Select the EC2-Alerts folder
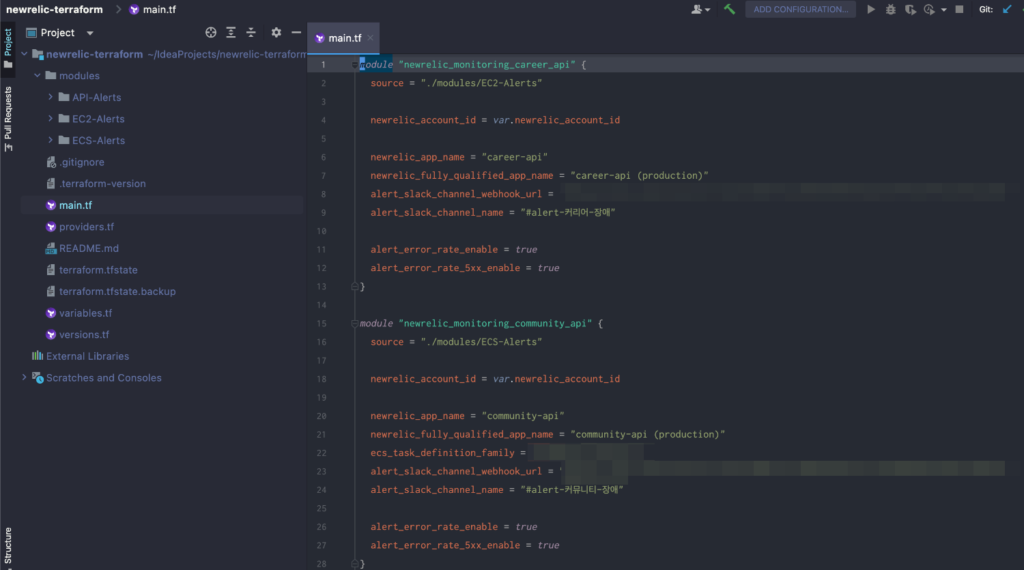The height and width of the screenshot is (570, 1024). pos(91,119)
